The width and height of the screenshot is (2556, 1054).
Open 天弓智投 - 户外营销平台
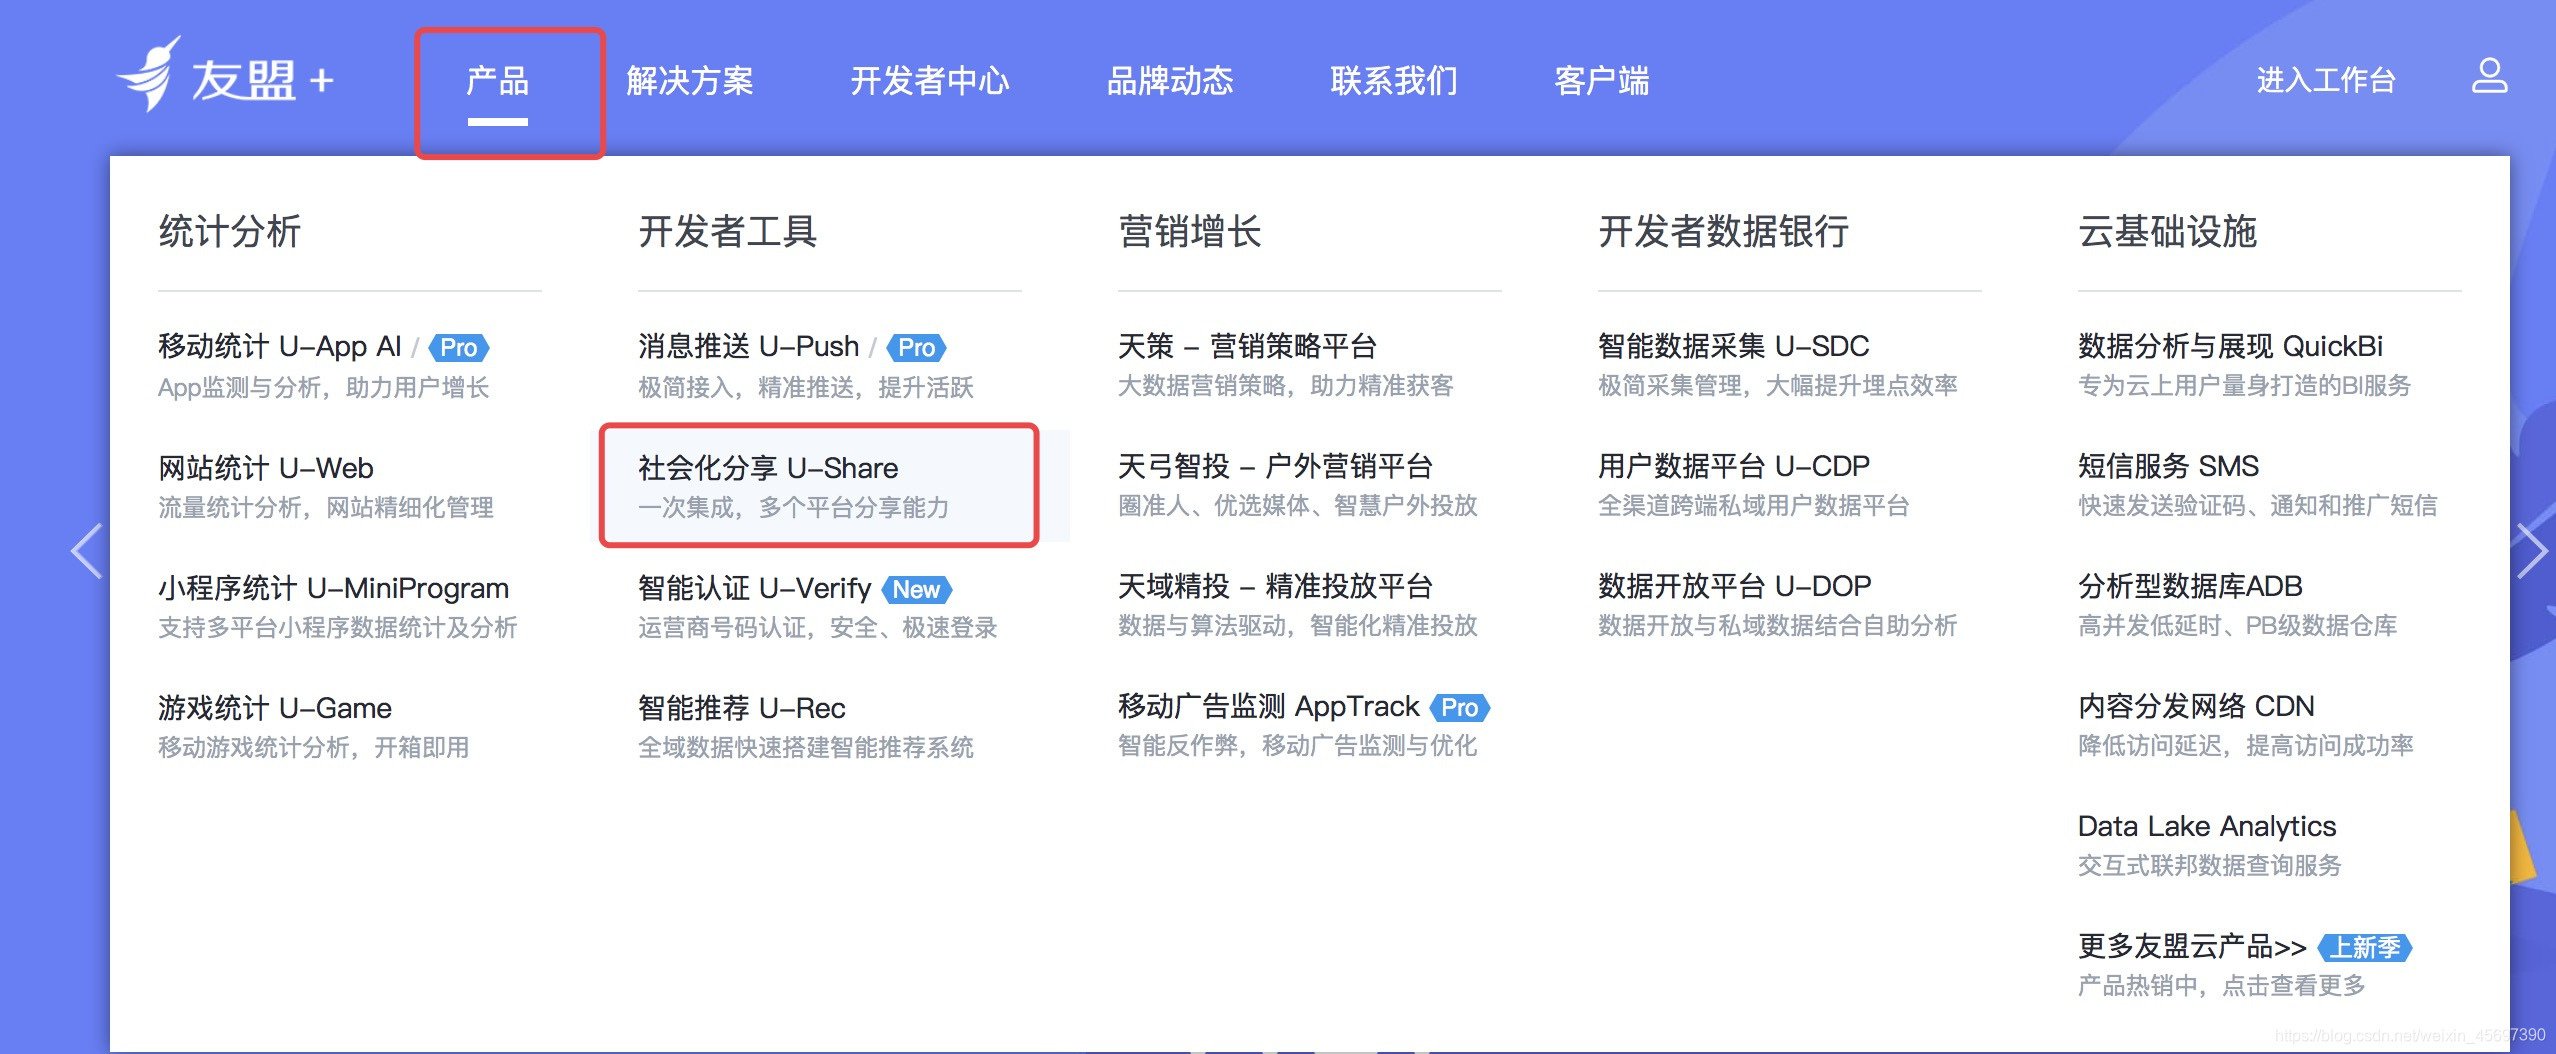[x=1276, y=466]
